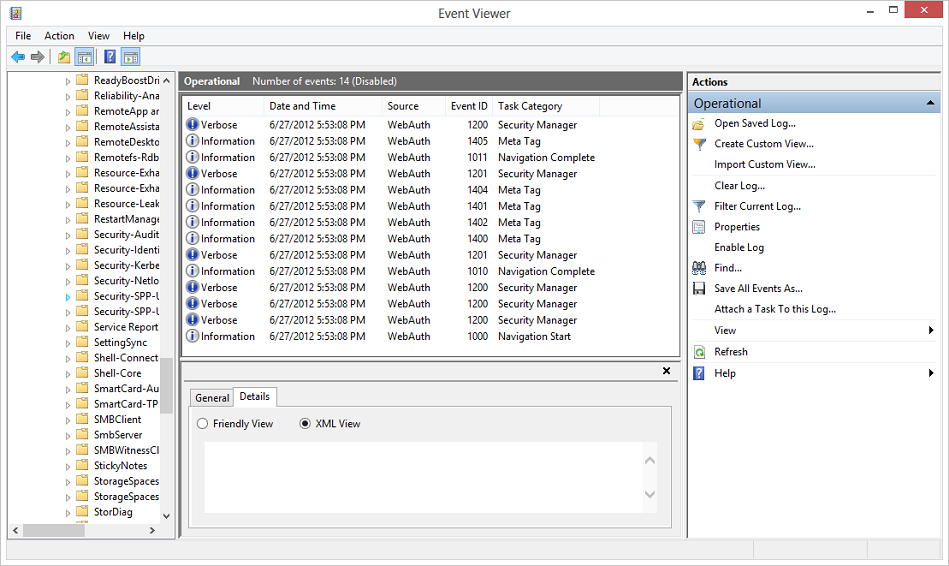Click Import Custom View action
The image size is (949, 566).
pyautogui.click(x=764, y=165)
